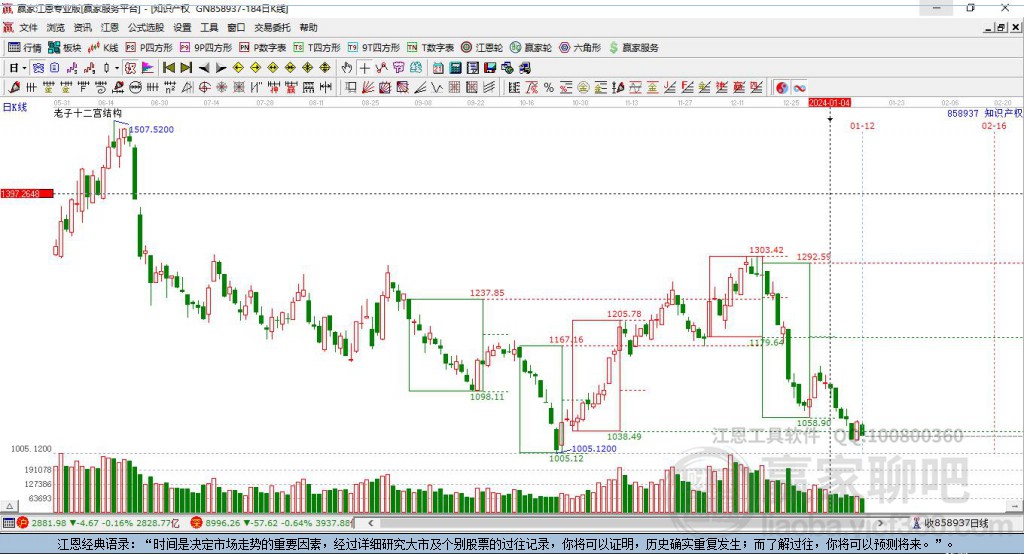Image resolution: width=1024 pixels, height=554 pixels.
Task: Click the 858937 知识产权 stock label
Action: (x=985, y=113)
